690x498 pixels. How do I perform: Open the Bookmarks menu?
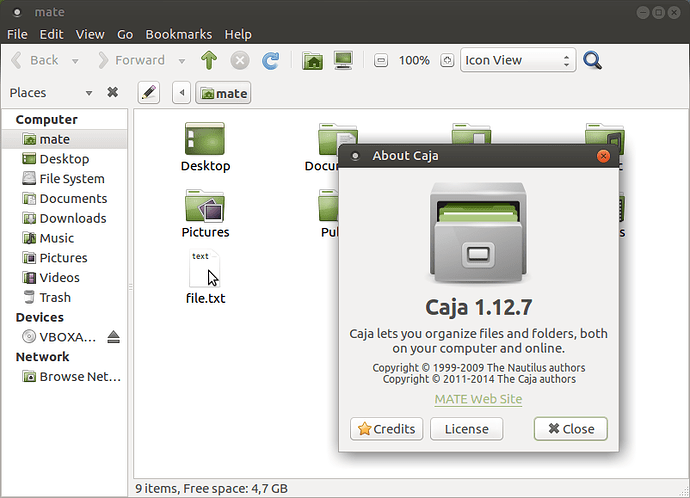tap(179, 34)
